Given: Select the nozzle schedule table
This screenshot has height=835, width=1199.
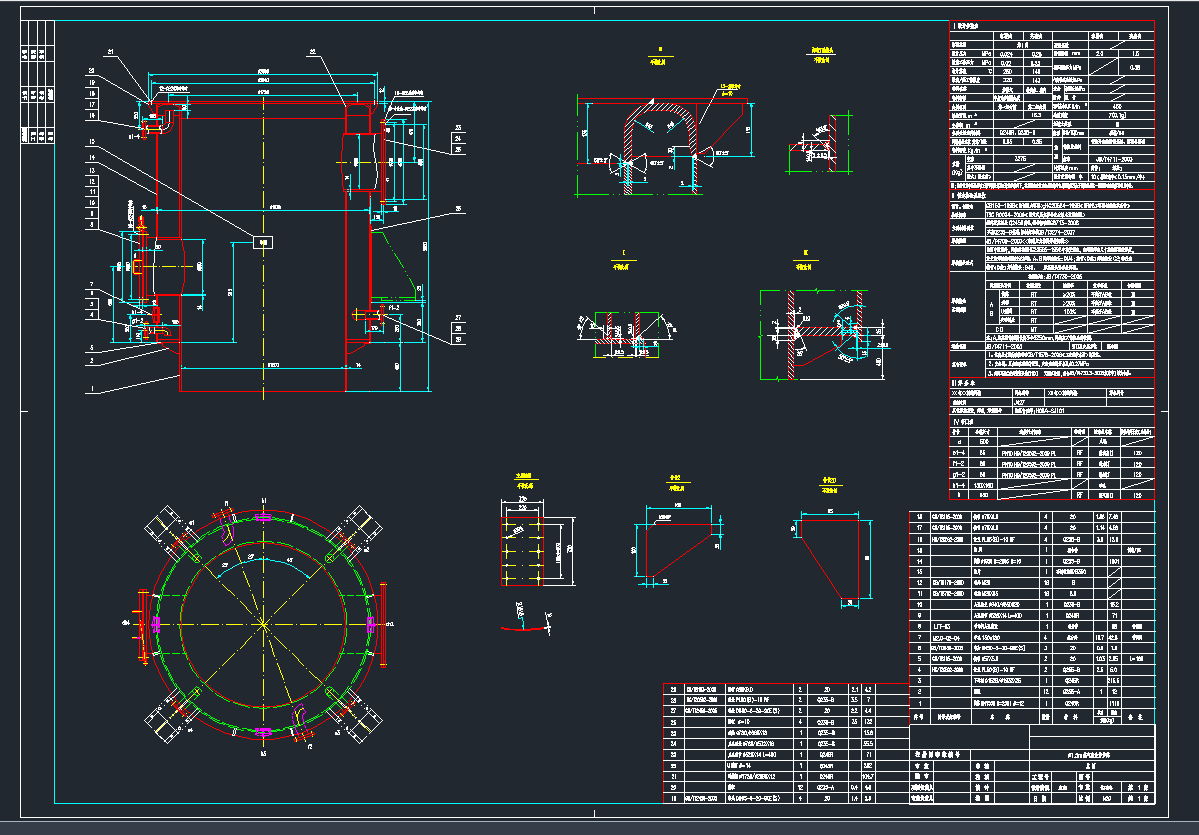Looking at the screenshot, I should pyautogui.click(x=1050, y=462).
